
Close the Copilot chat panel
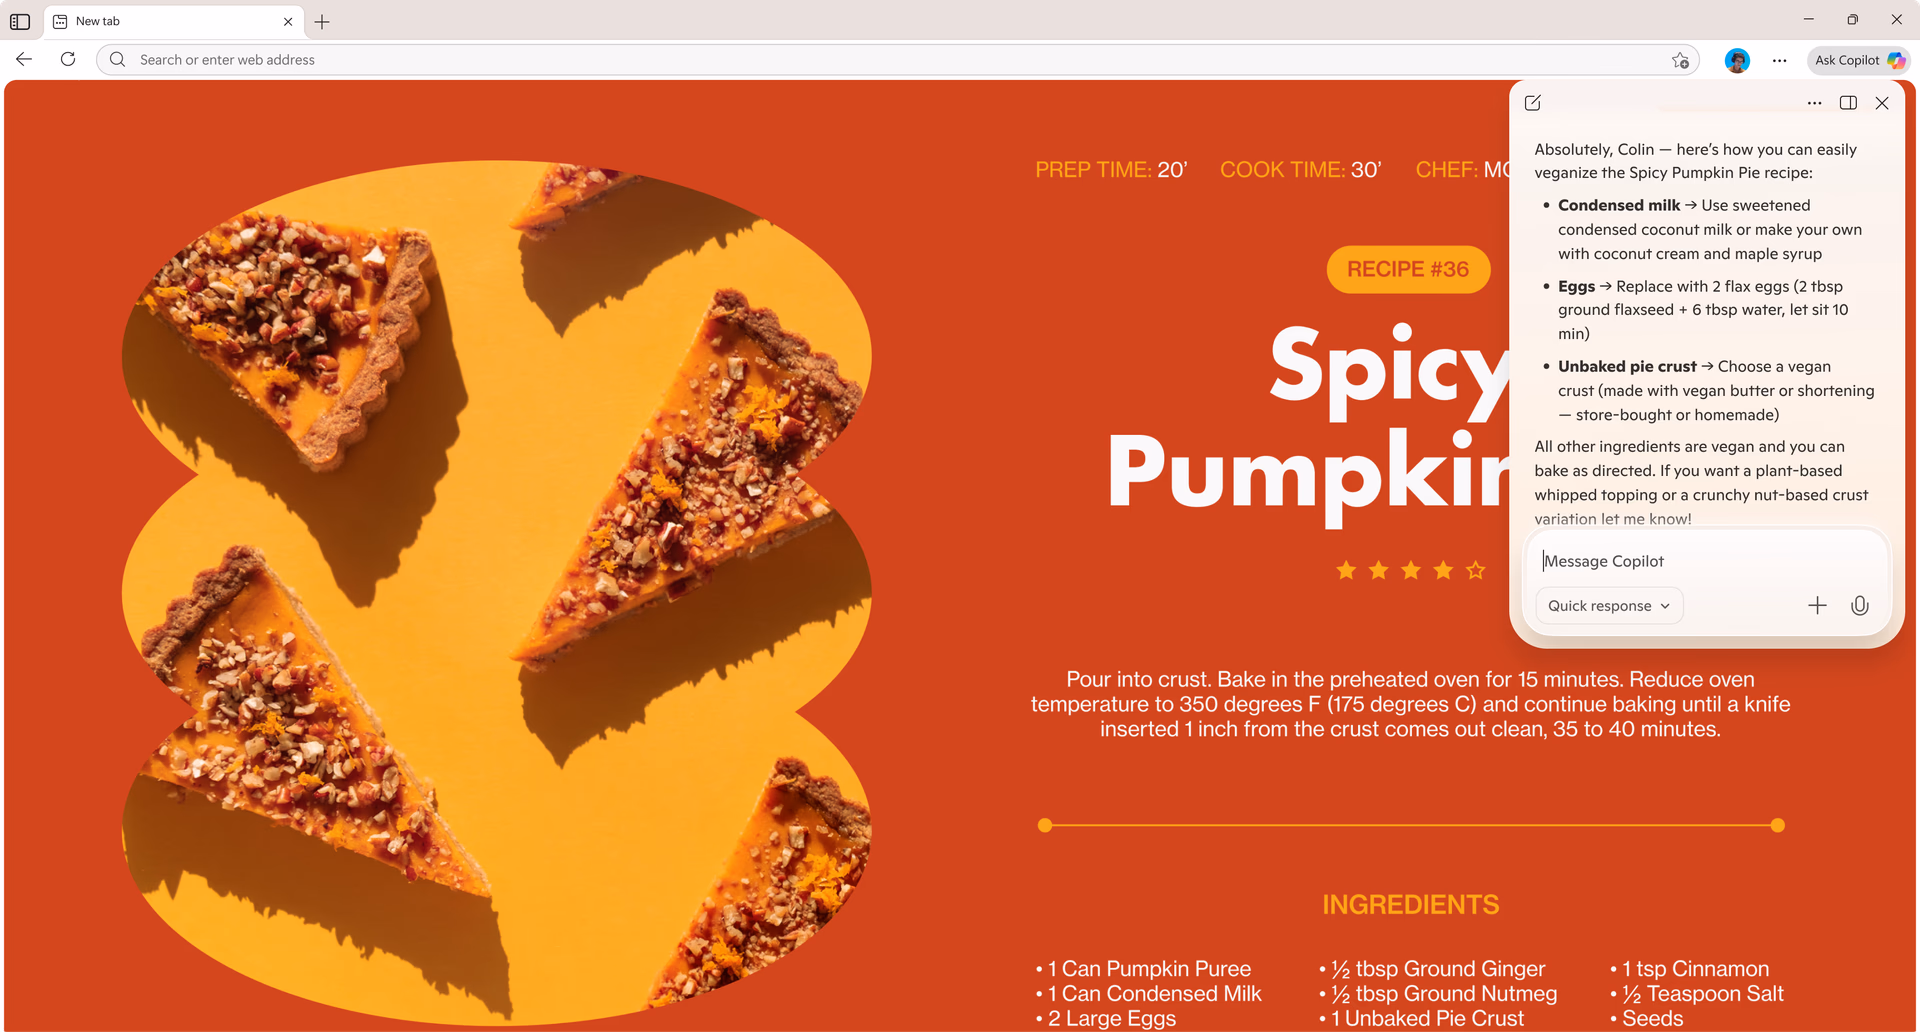click(1882, 103)
